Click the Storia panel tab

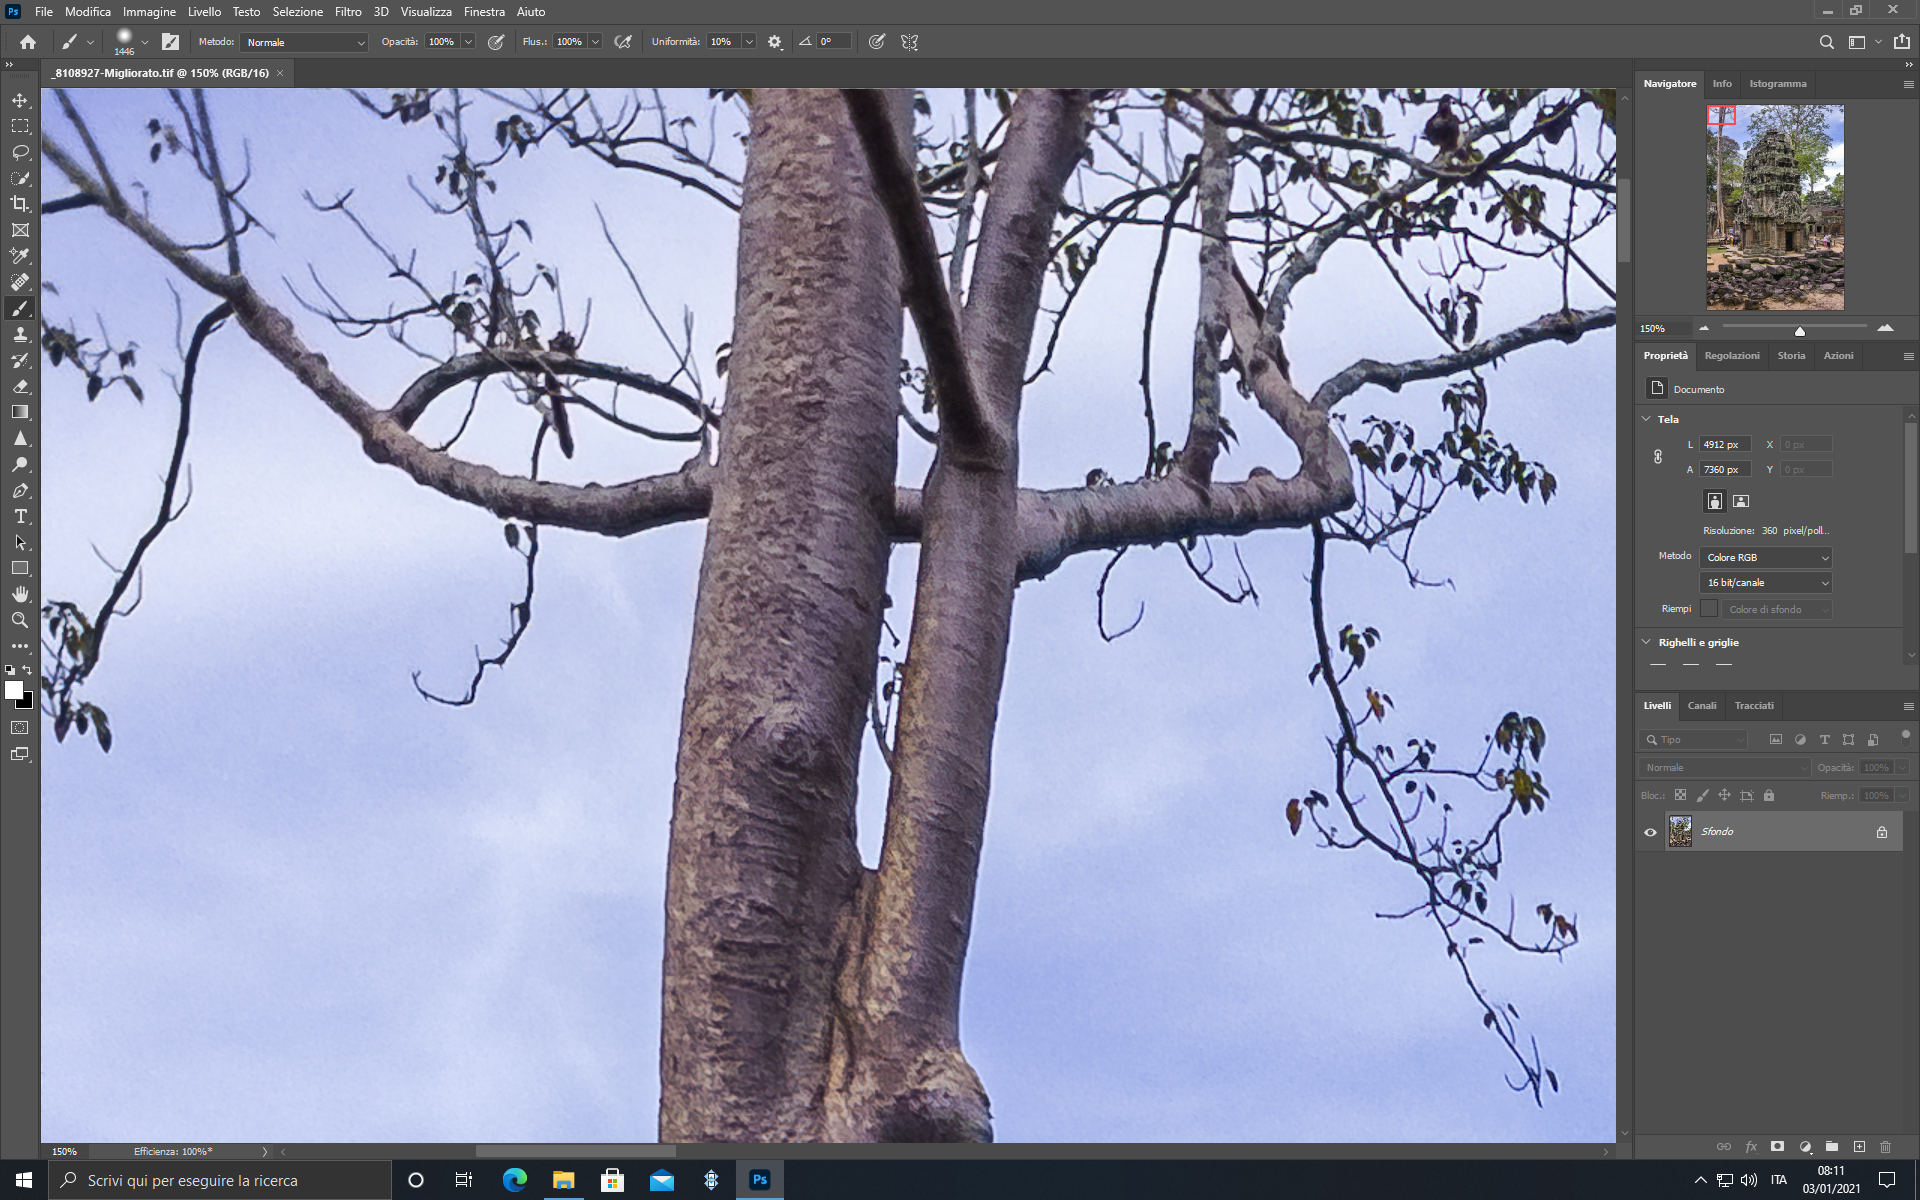[1791, 356]
